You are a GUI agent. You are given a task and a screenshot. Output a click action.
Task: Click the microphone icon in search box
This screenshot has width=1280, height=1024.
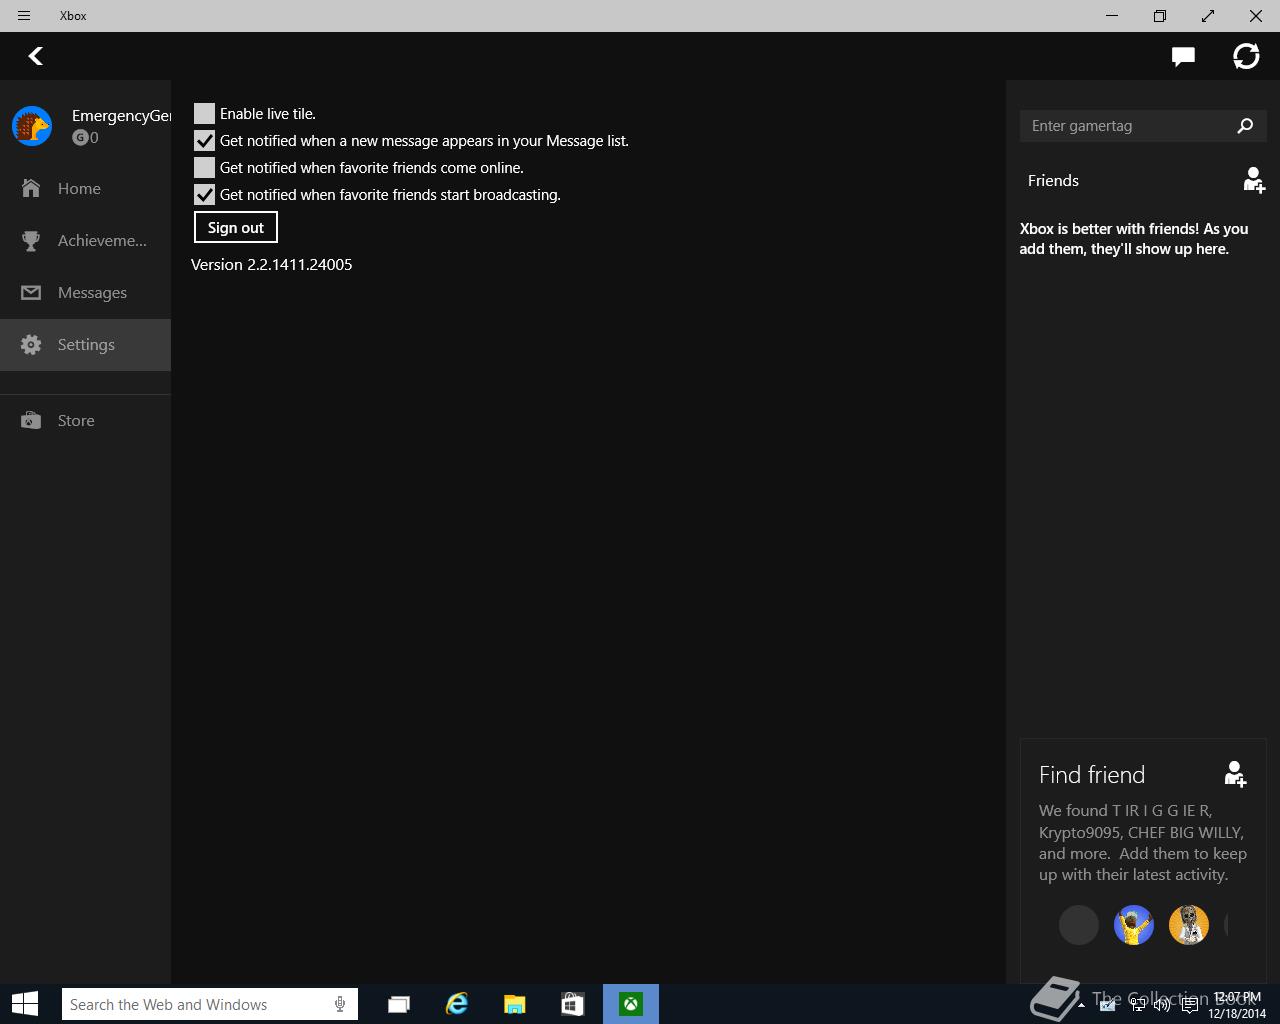[x=340, y=1004]
